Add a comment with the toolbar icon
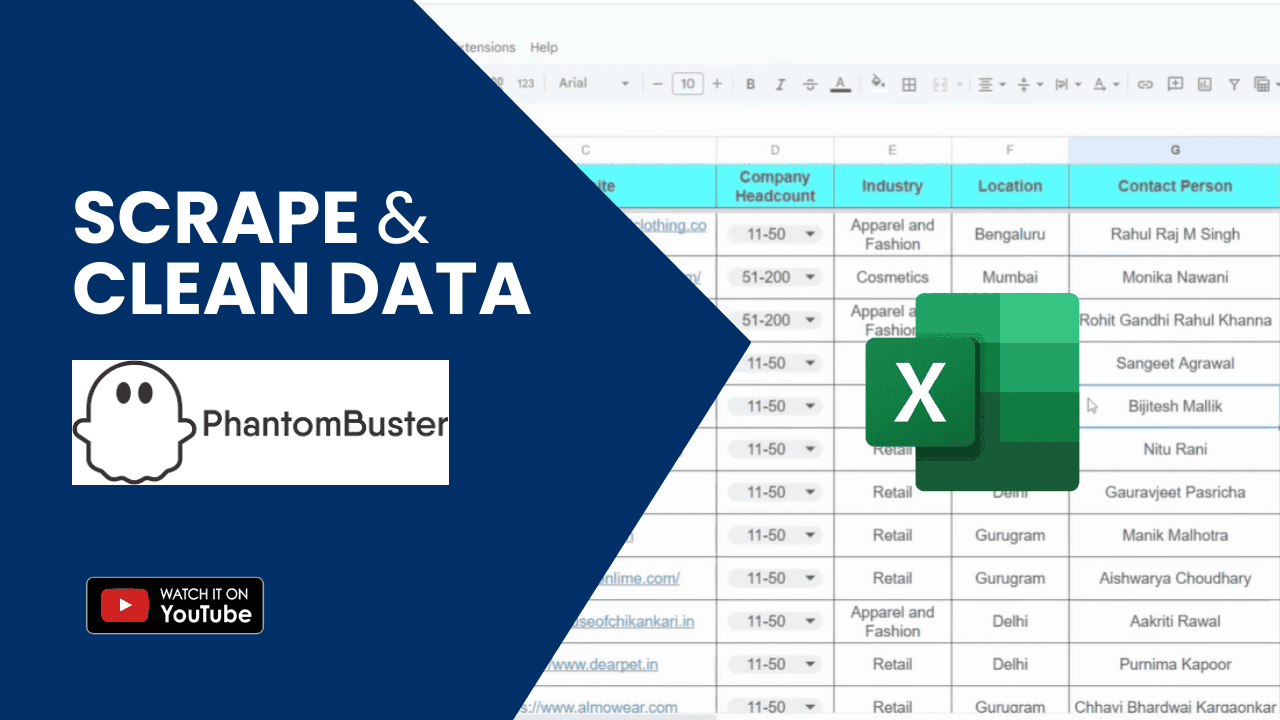The height and width of the screenshot is (720, 1280). tap(1175, 84)
